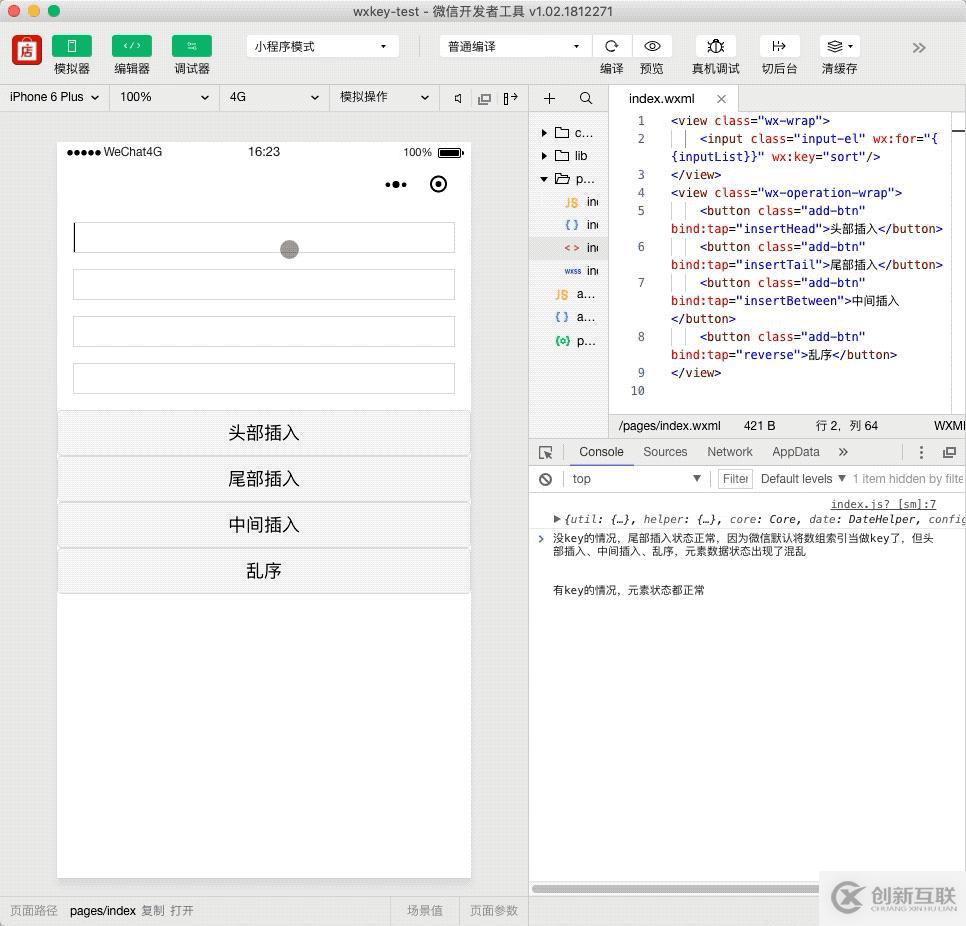Switch to the Network tab
Screen dimensions: 966x926
[729, 452]
